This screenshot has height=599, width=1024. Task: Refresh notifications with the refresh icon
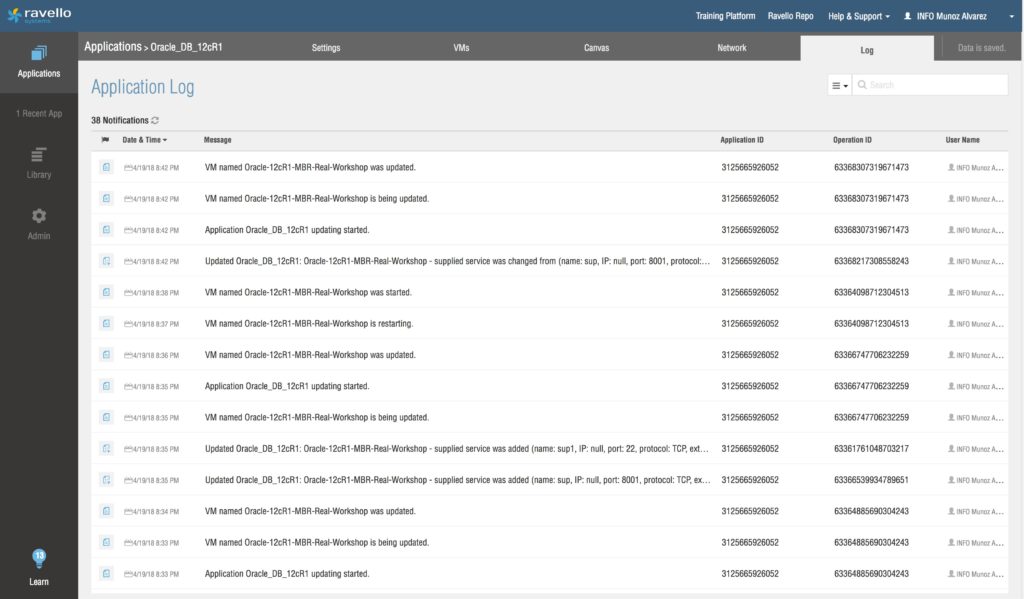point(155,120)
